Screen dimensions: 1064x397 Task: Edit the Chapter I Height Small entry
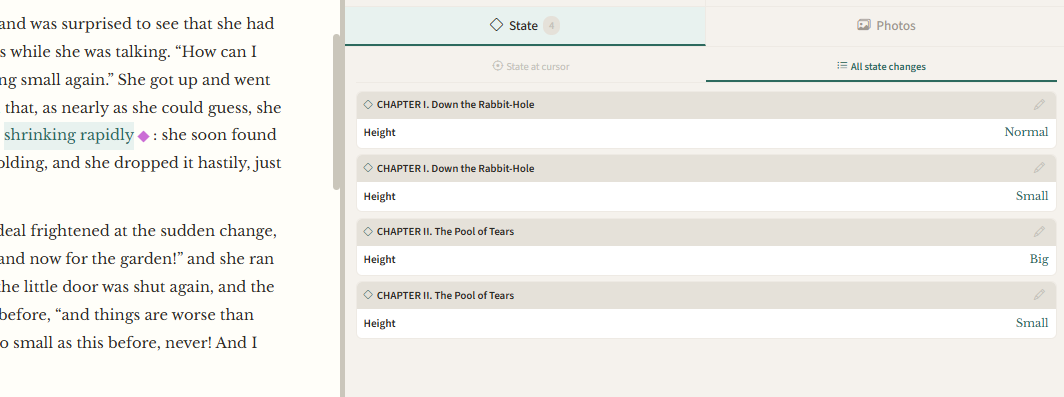click(x=1039, y=168)
